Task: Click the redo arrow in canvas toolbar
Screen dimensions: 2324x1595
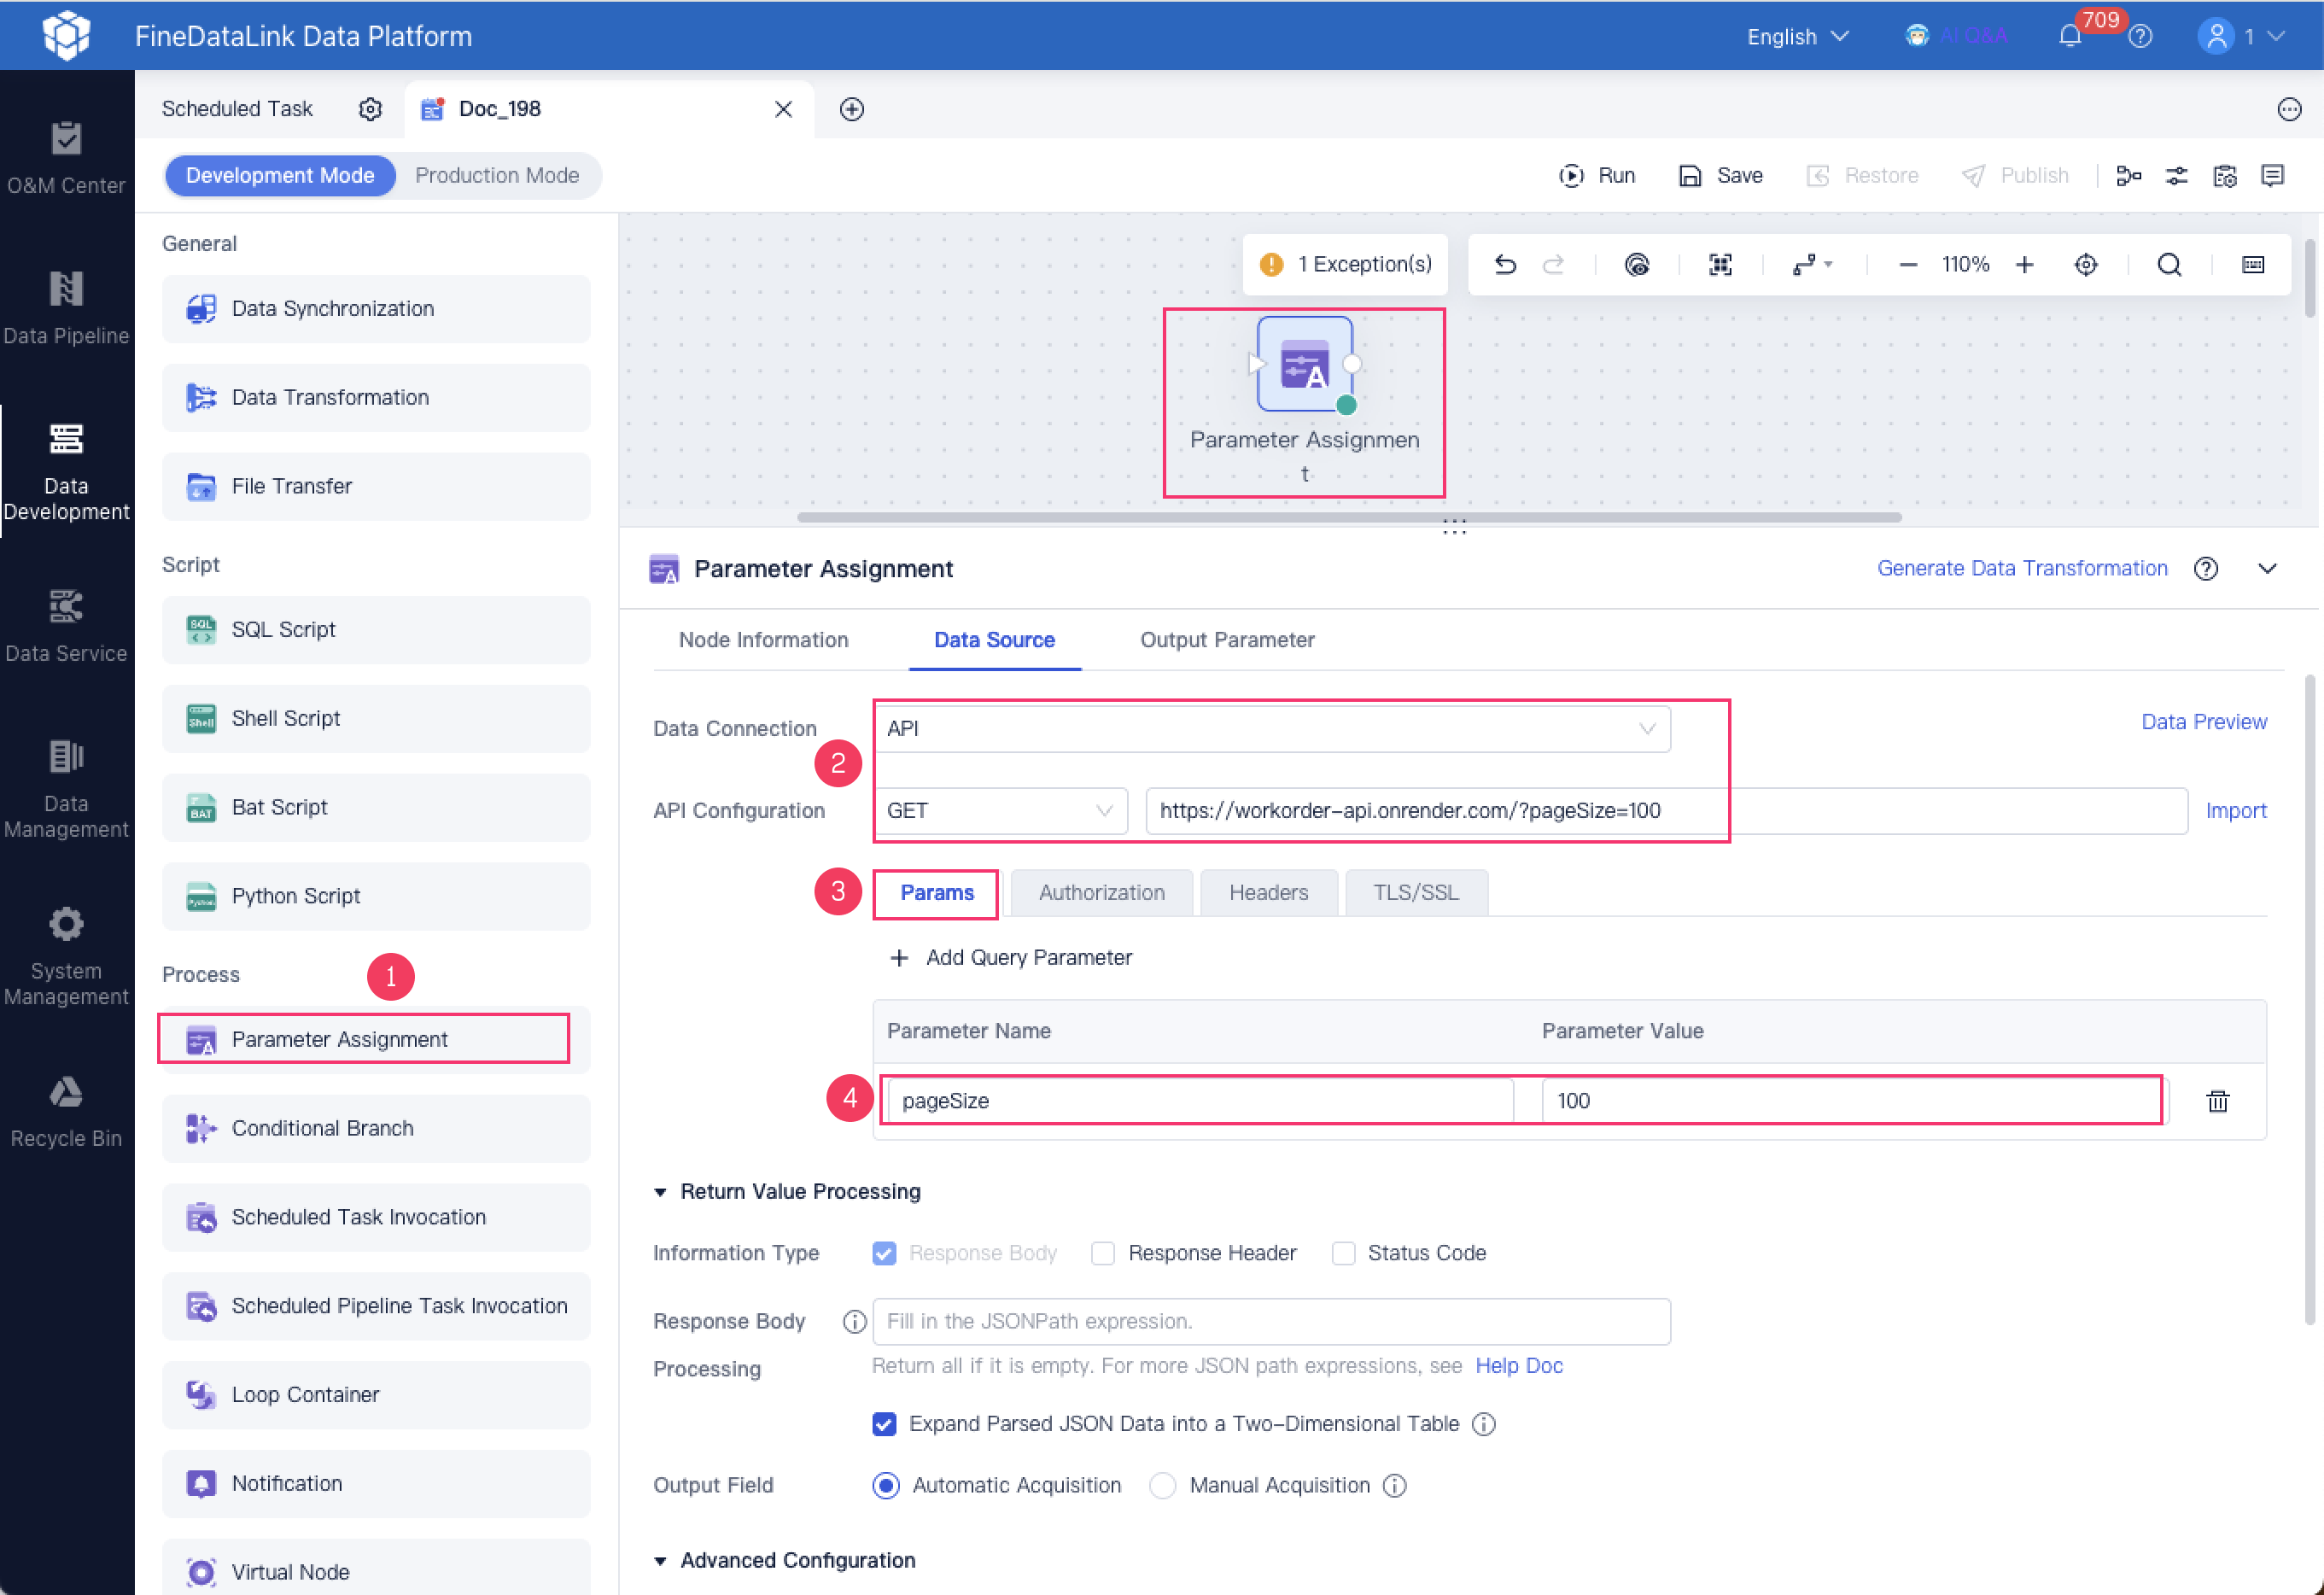Action: point(1553,264)
